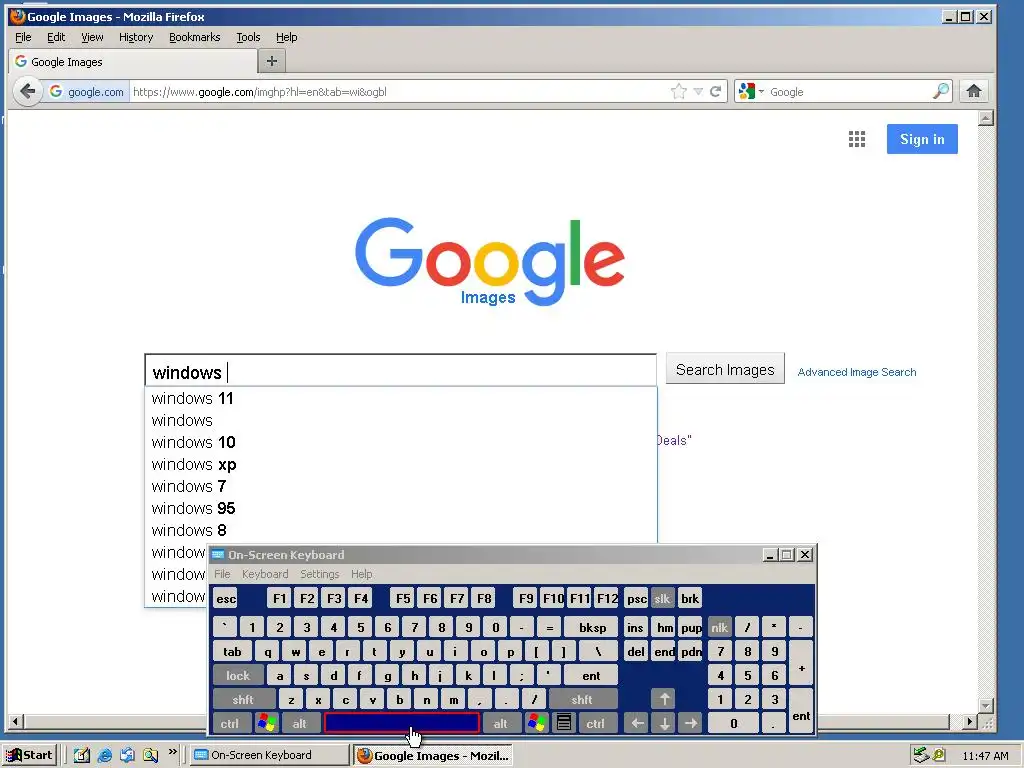This screenshot has height=768, width=1024.
Task: Select suggestion windows 11
Action: point(400,398)
